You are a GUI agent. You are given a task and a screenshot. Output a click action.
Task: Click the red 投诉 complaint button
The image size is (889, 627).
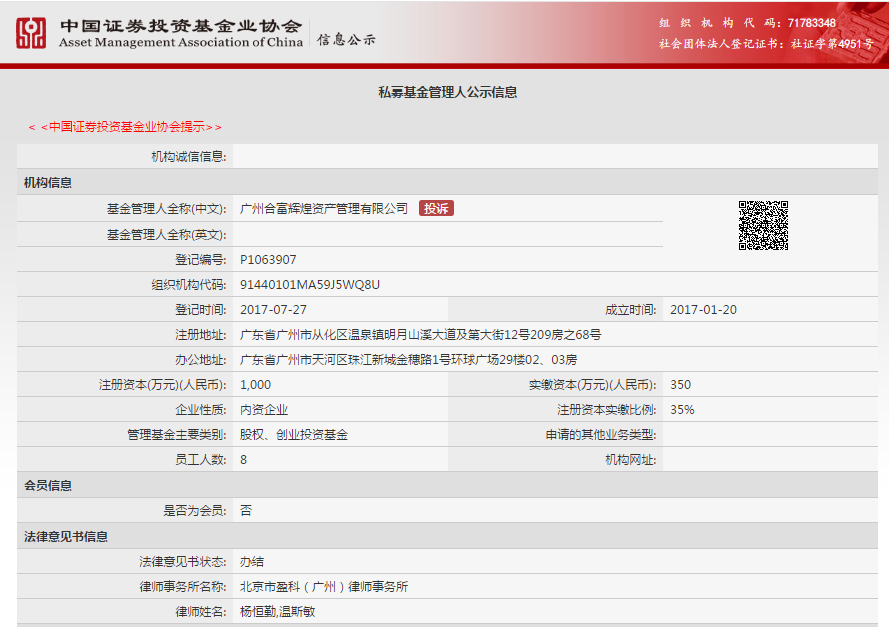[x=436, y=209]
